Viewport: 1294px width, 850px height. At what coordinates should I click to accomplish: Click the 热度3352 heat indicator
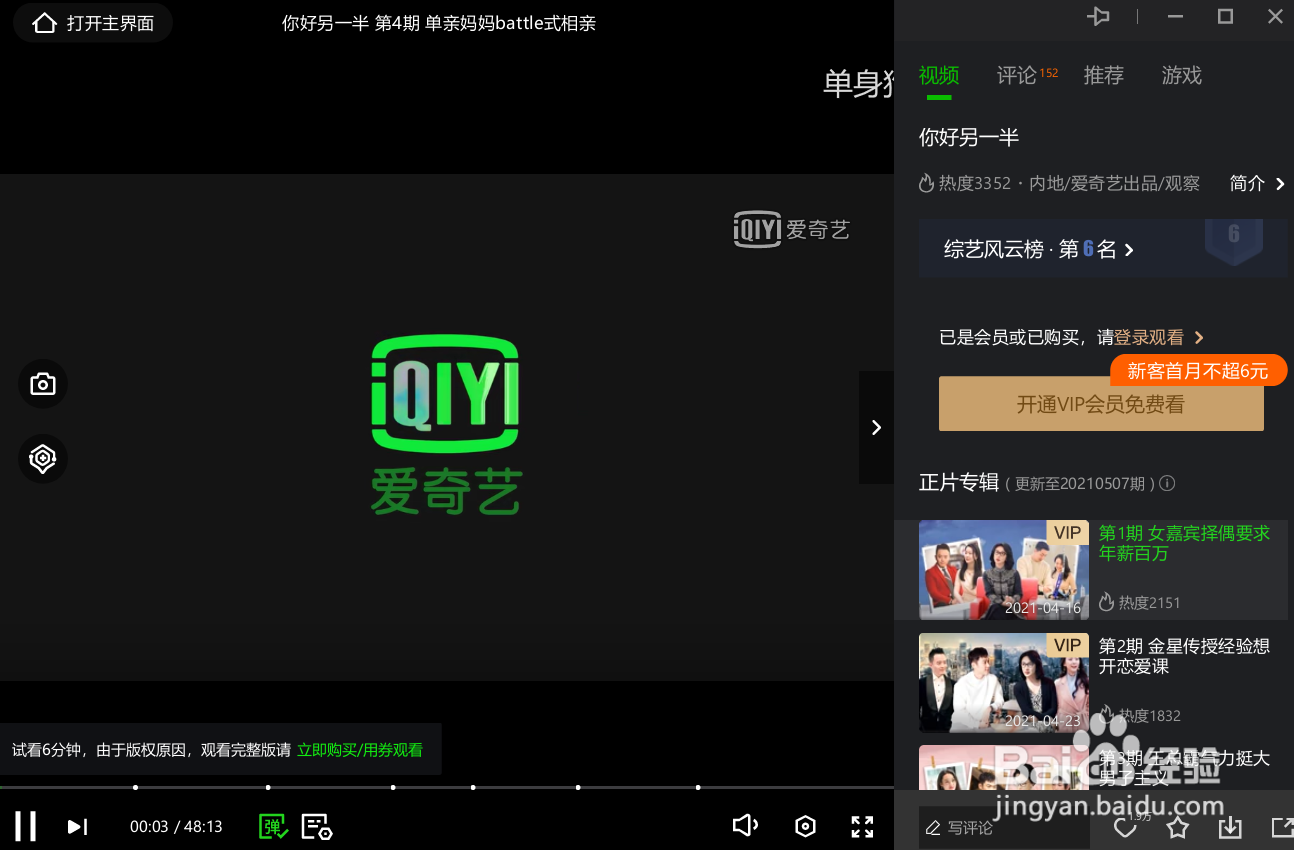pos(965,184)
